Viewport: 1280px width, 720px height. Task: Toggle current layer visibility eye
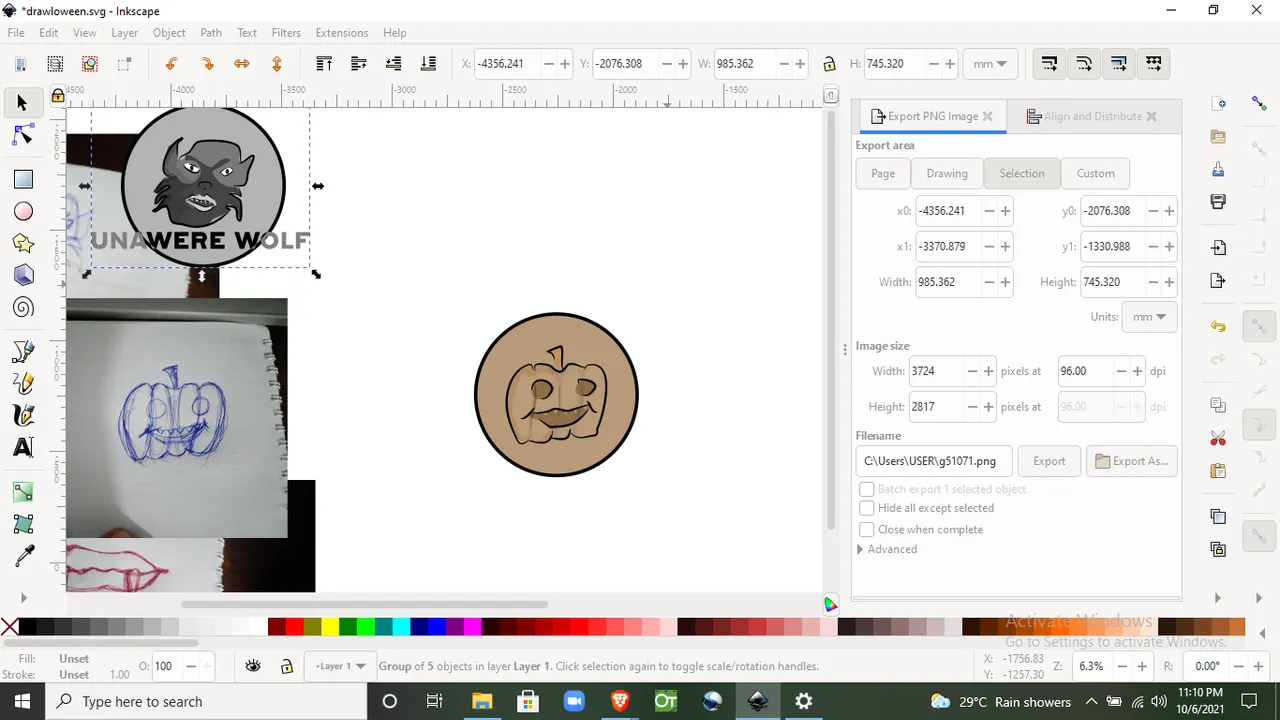point(254,666)
